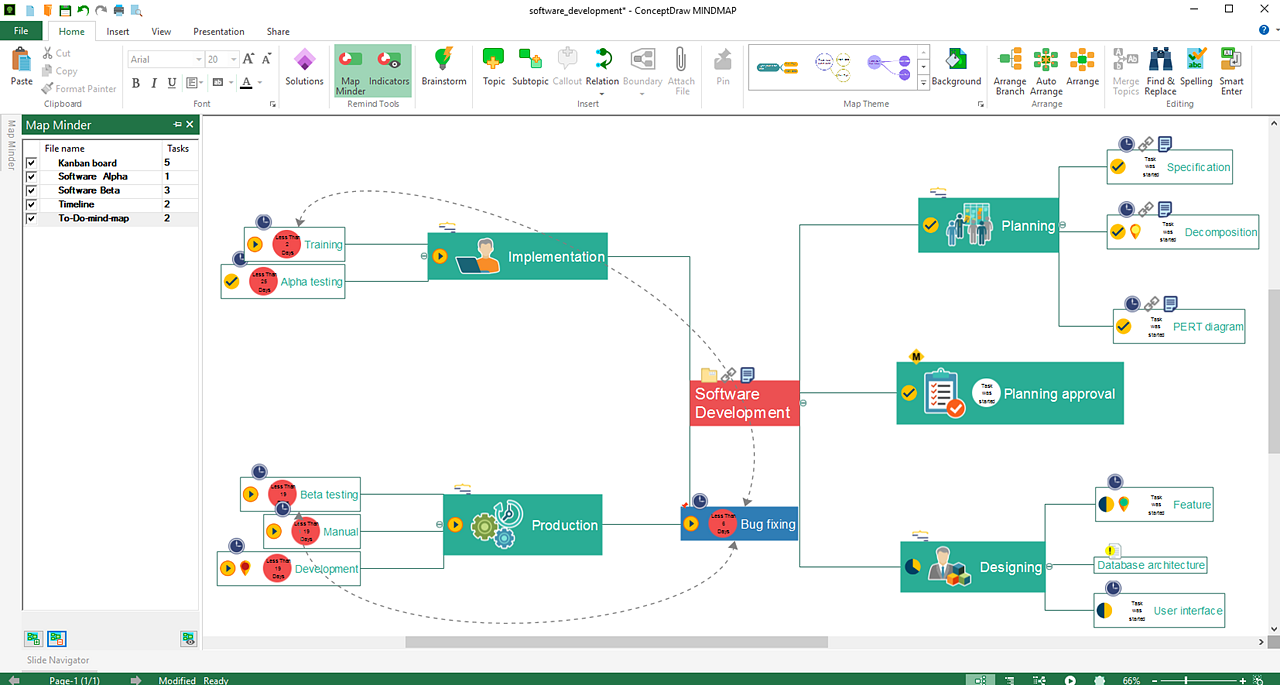The width and height of the screenshot is (1280, 685).
Task: Select the Bug fixing topic
Action: coord(739,524)
